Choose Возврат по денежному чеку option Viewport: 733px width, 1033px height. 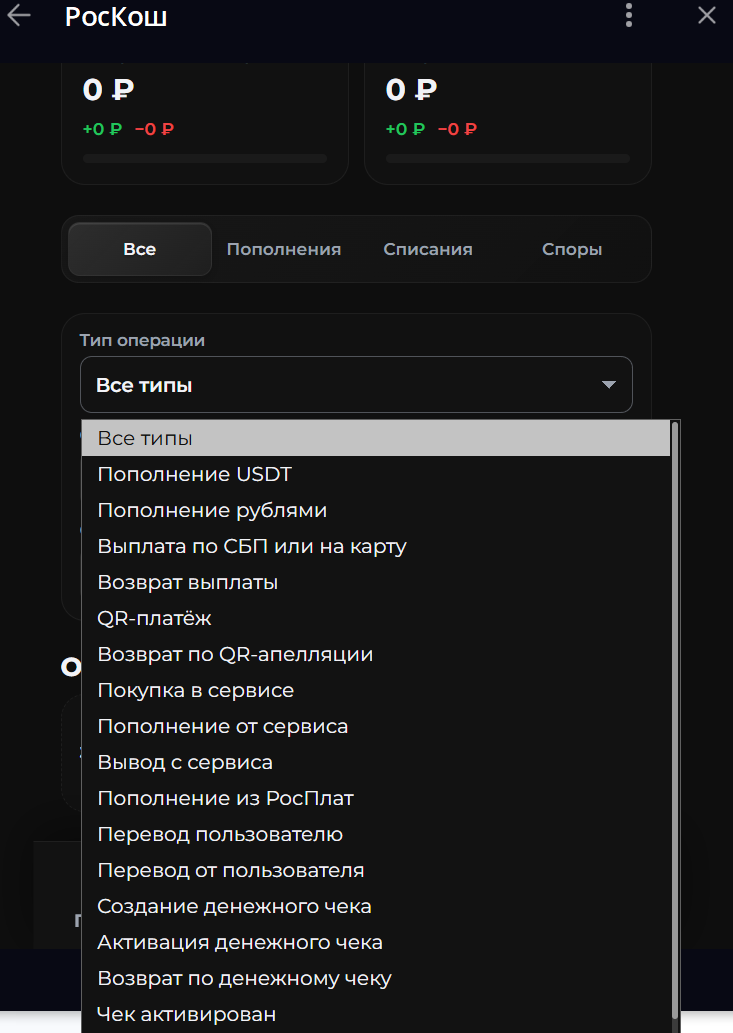click(x=376, y=978)
